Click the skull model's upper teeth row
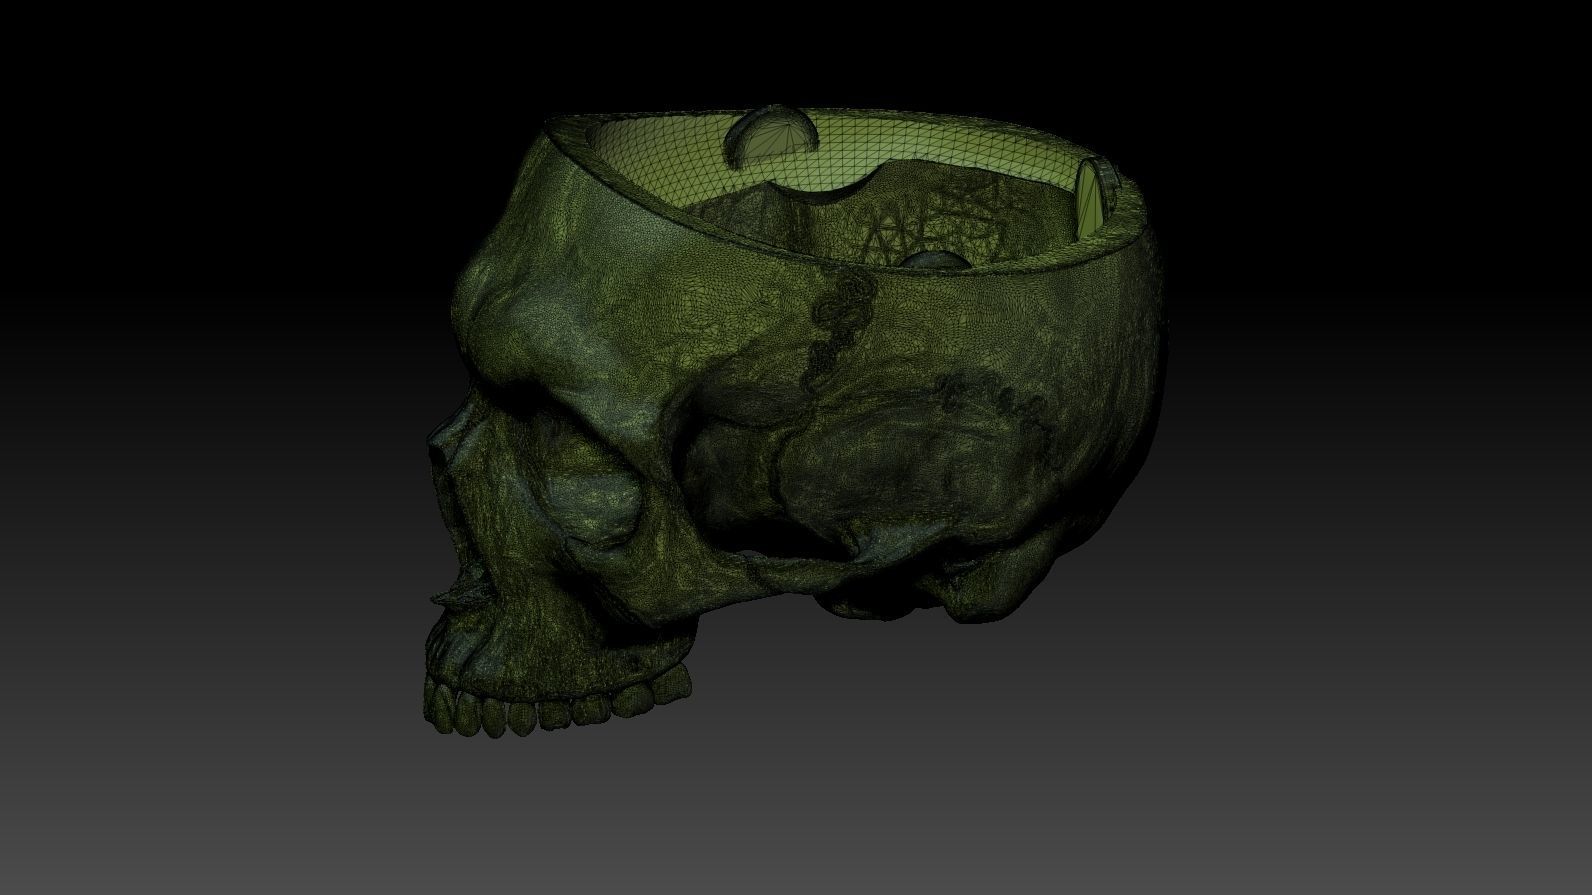Screen dimensions: 1592x895 [x=557, y=704]
